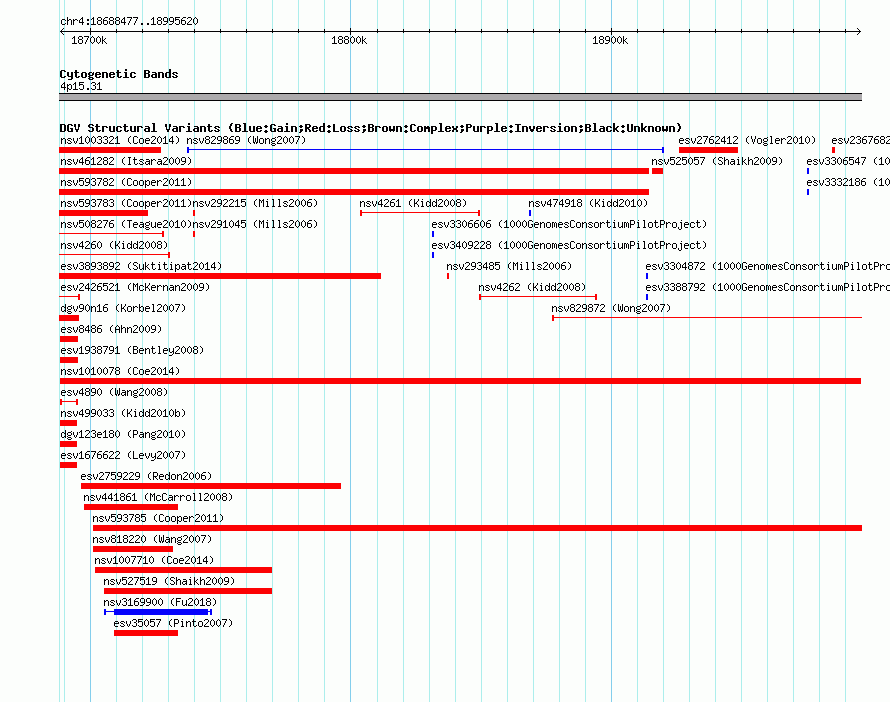Image resolution: width=890 pixels, height=702 pixels.
Task: Click the chr4:18688477..18995620 region label
Action: pyautogui.click(x=129, y=21)
